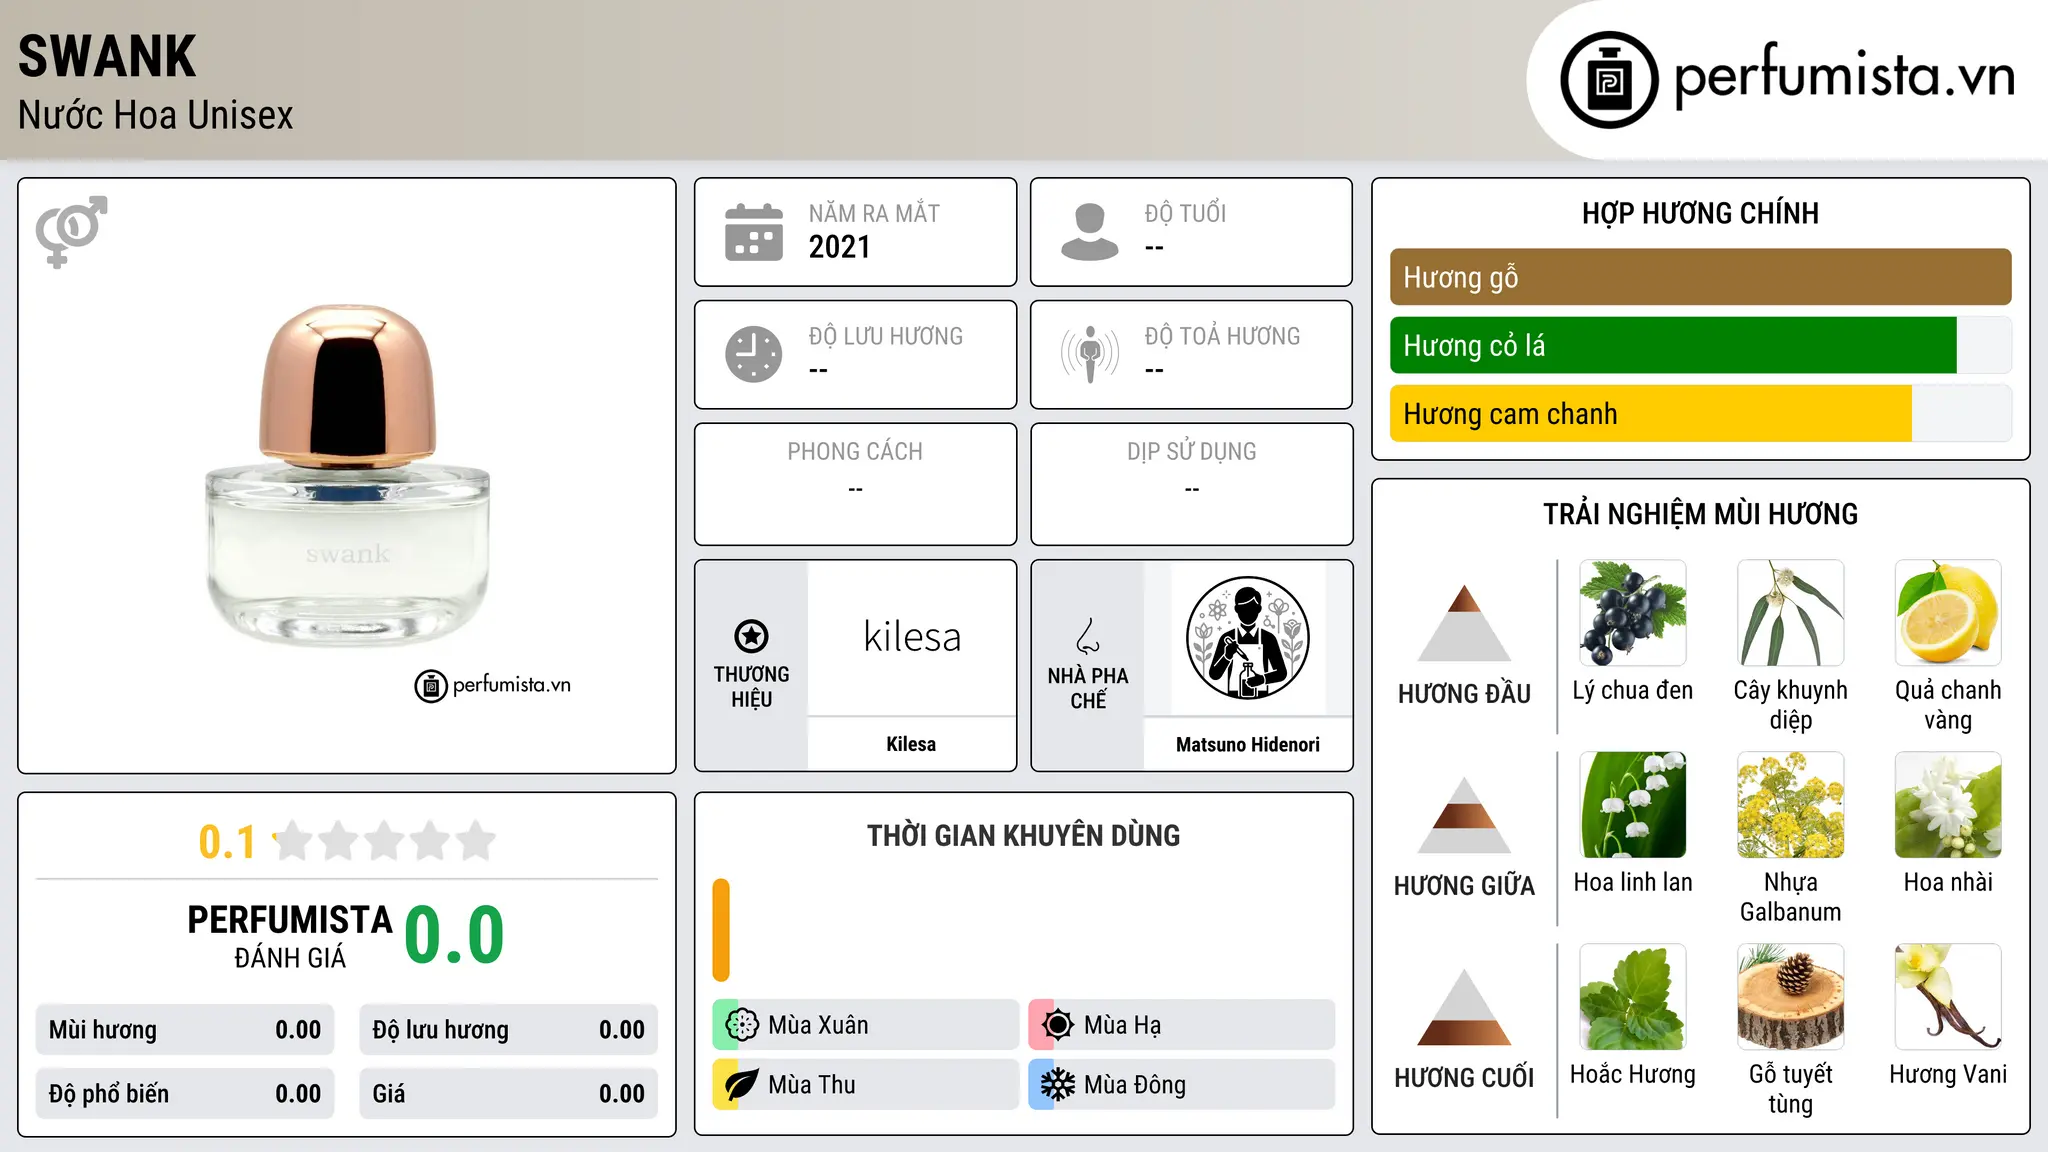Click the Trải nghiệm mùi hương heading
Screen dimensions: 2048x1152
pos(1700,514)
